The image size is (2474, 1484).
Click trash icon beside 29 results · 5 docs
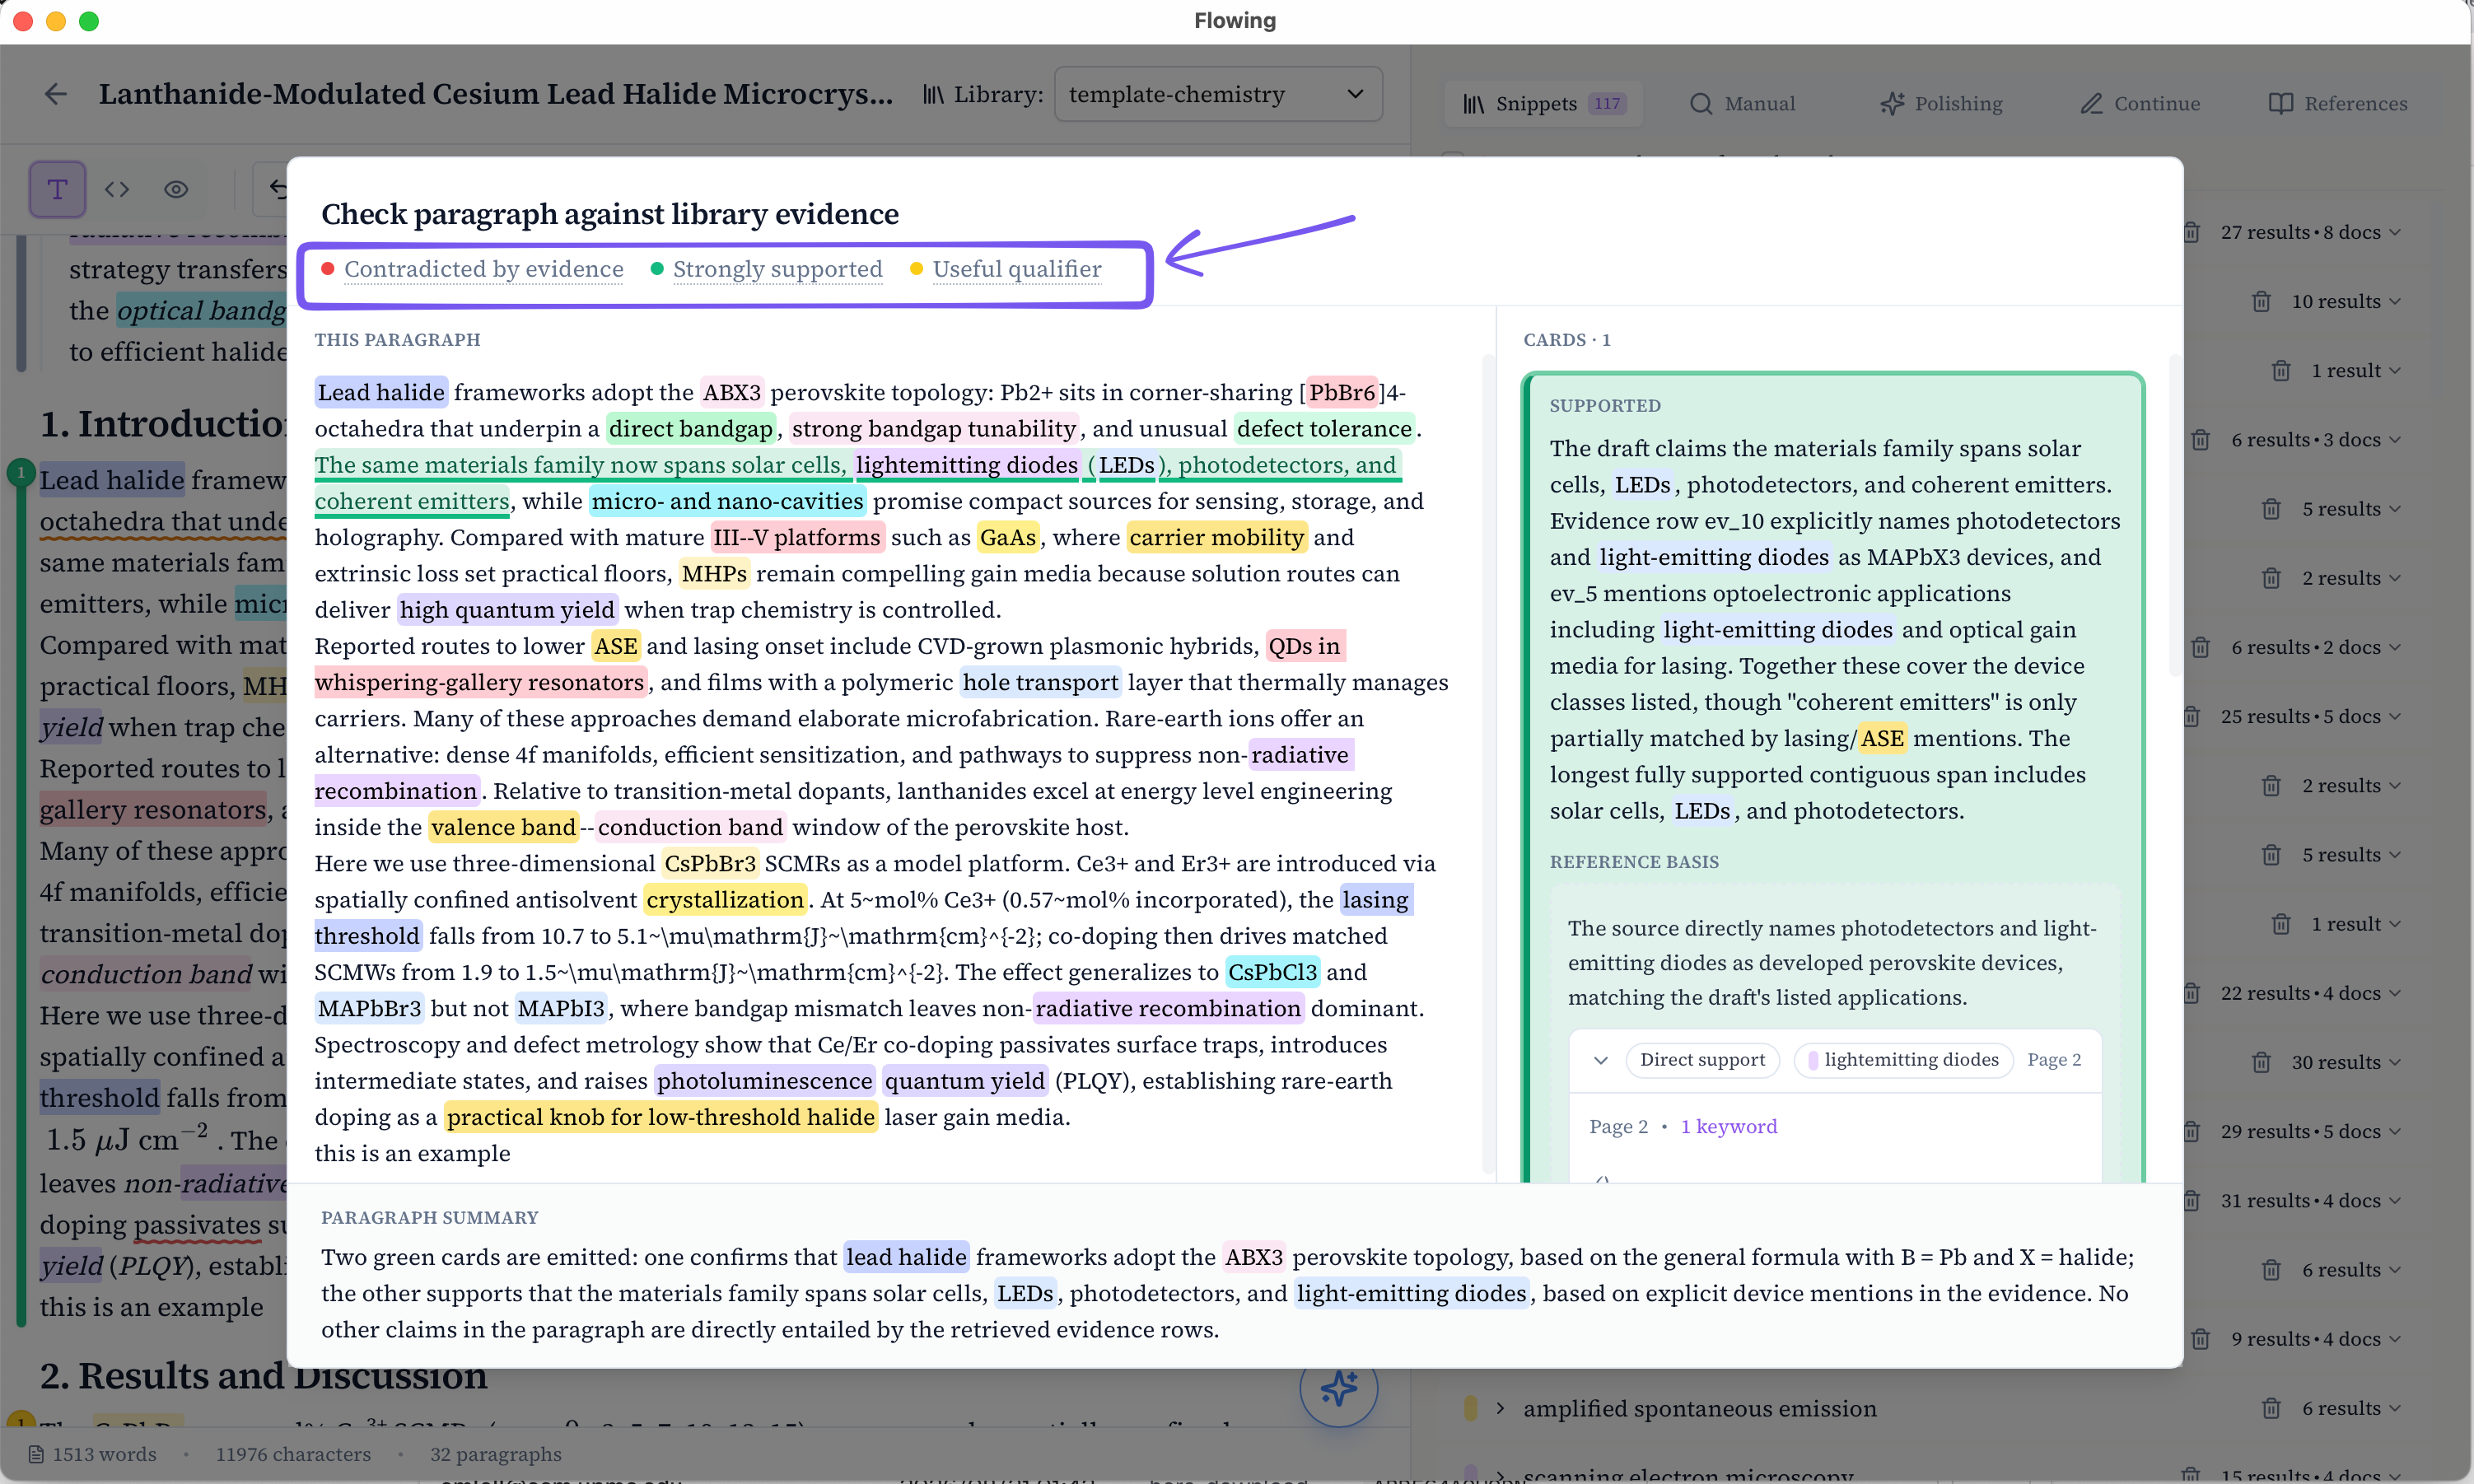click(2191, 1131)
